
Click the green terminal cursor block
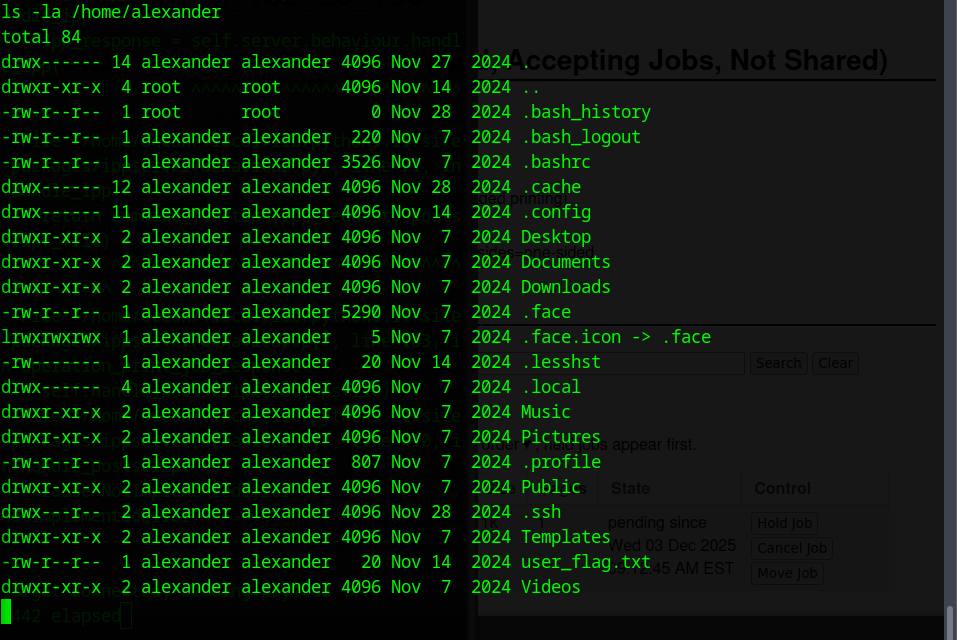tap(6, 611)
